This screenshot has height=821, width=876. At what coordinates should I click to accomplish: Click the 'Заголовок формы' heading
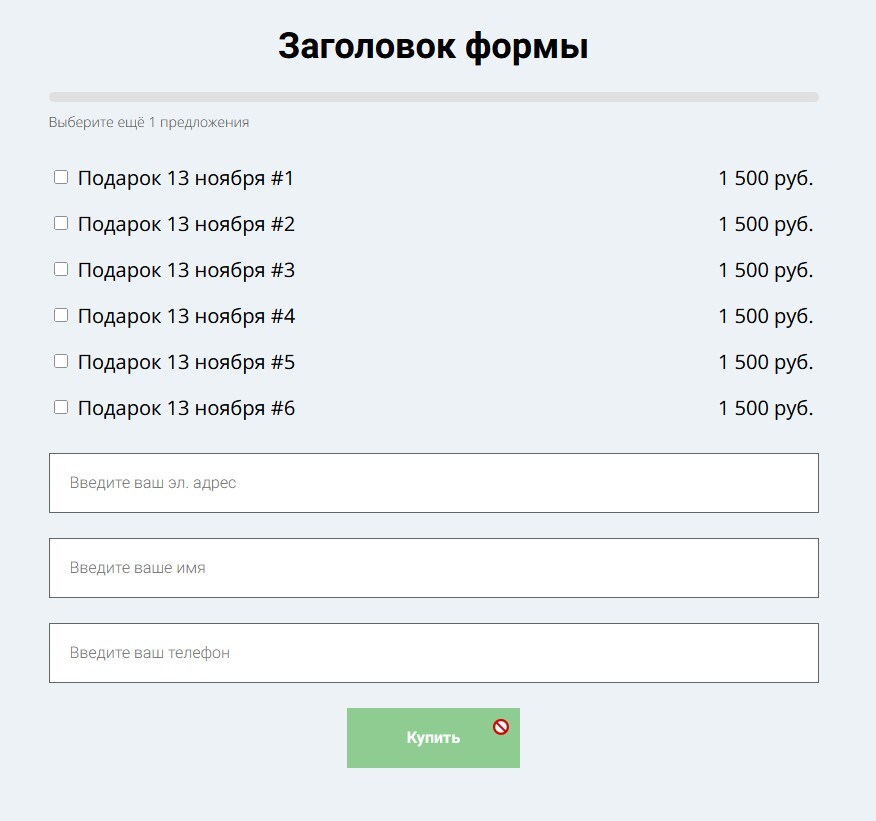(433, 46)
